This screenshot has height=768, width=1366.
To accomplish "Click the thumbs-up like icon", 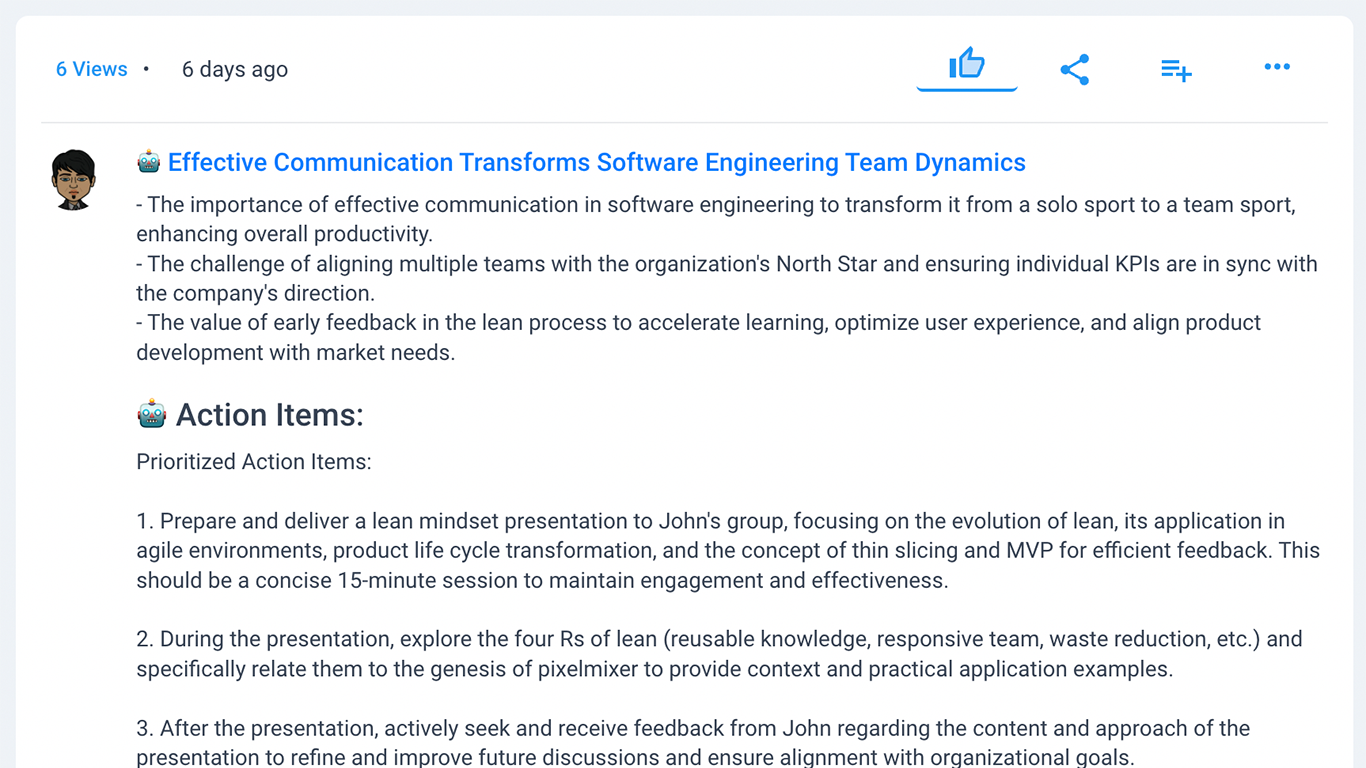I will click(x=967, y=65).
